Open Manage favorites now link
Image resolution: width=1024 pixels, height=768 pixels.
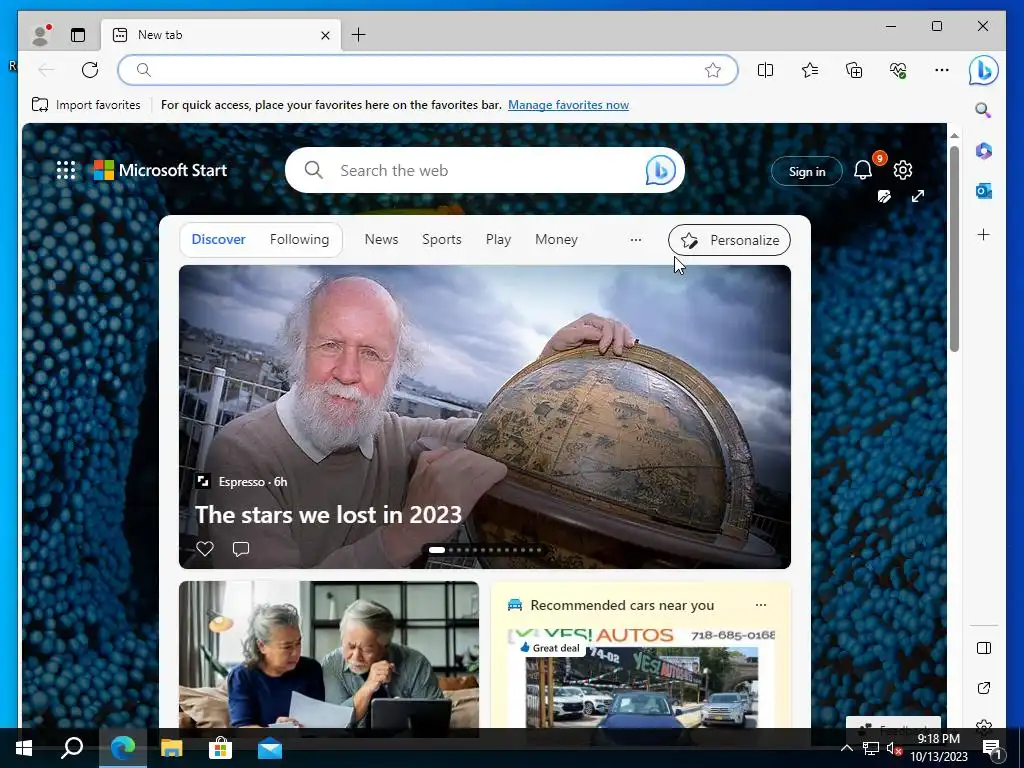coord(568,104)
